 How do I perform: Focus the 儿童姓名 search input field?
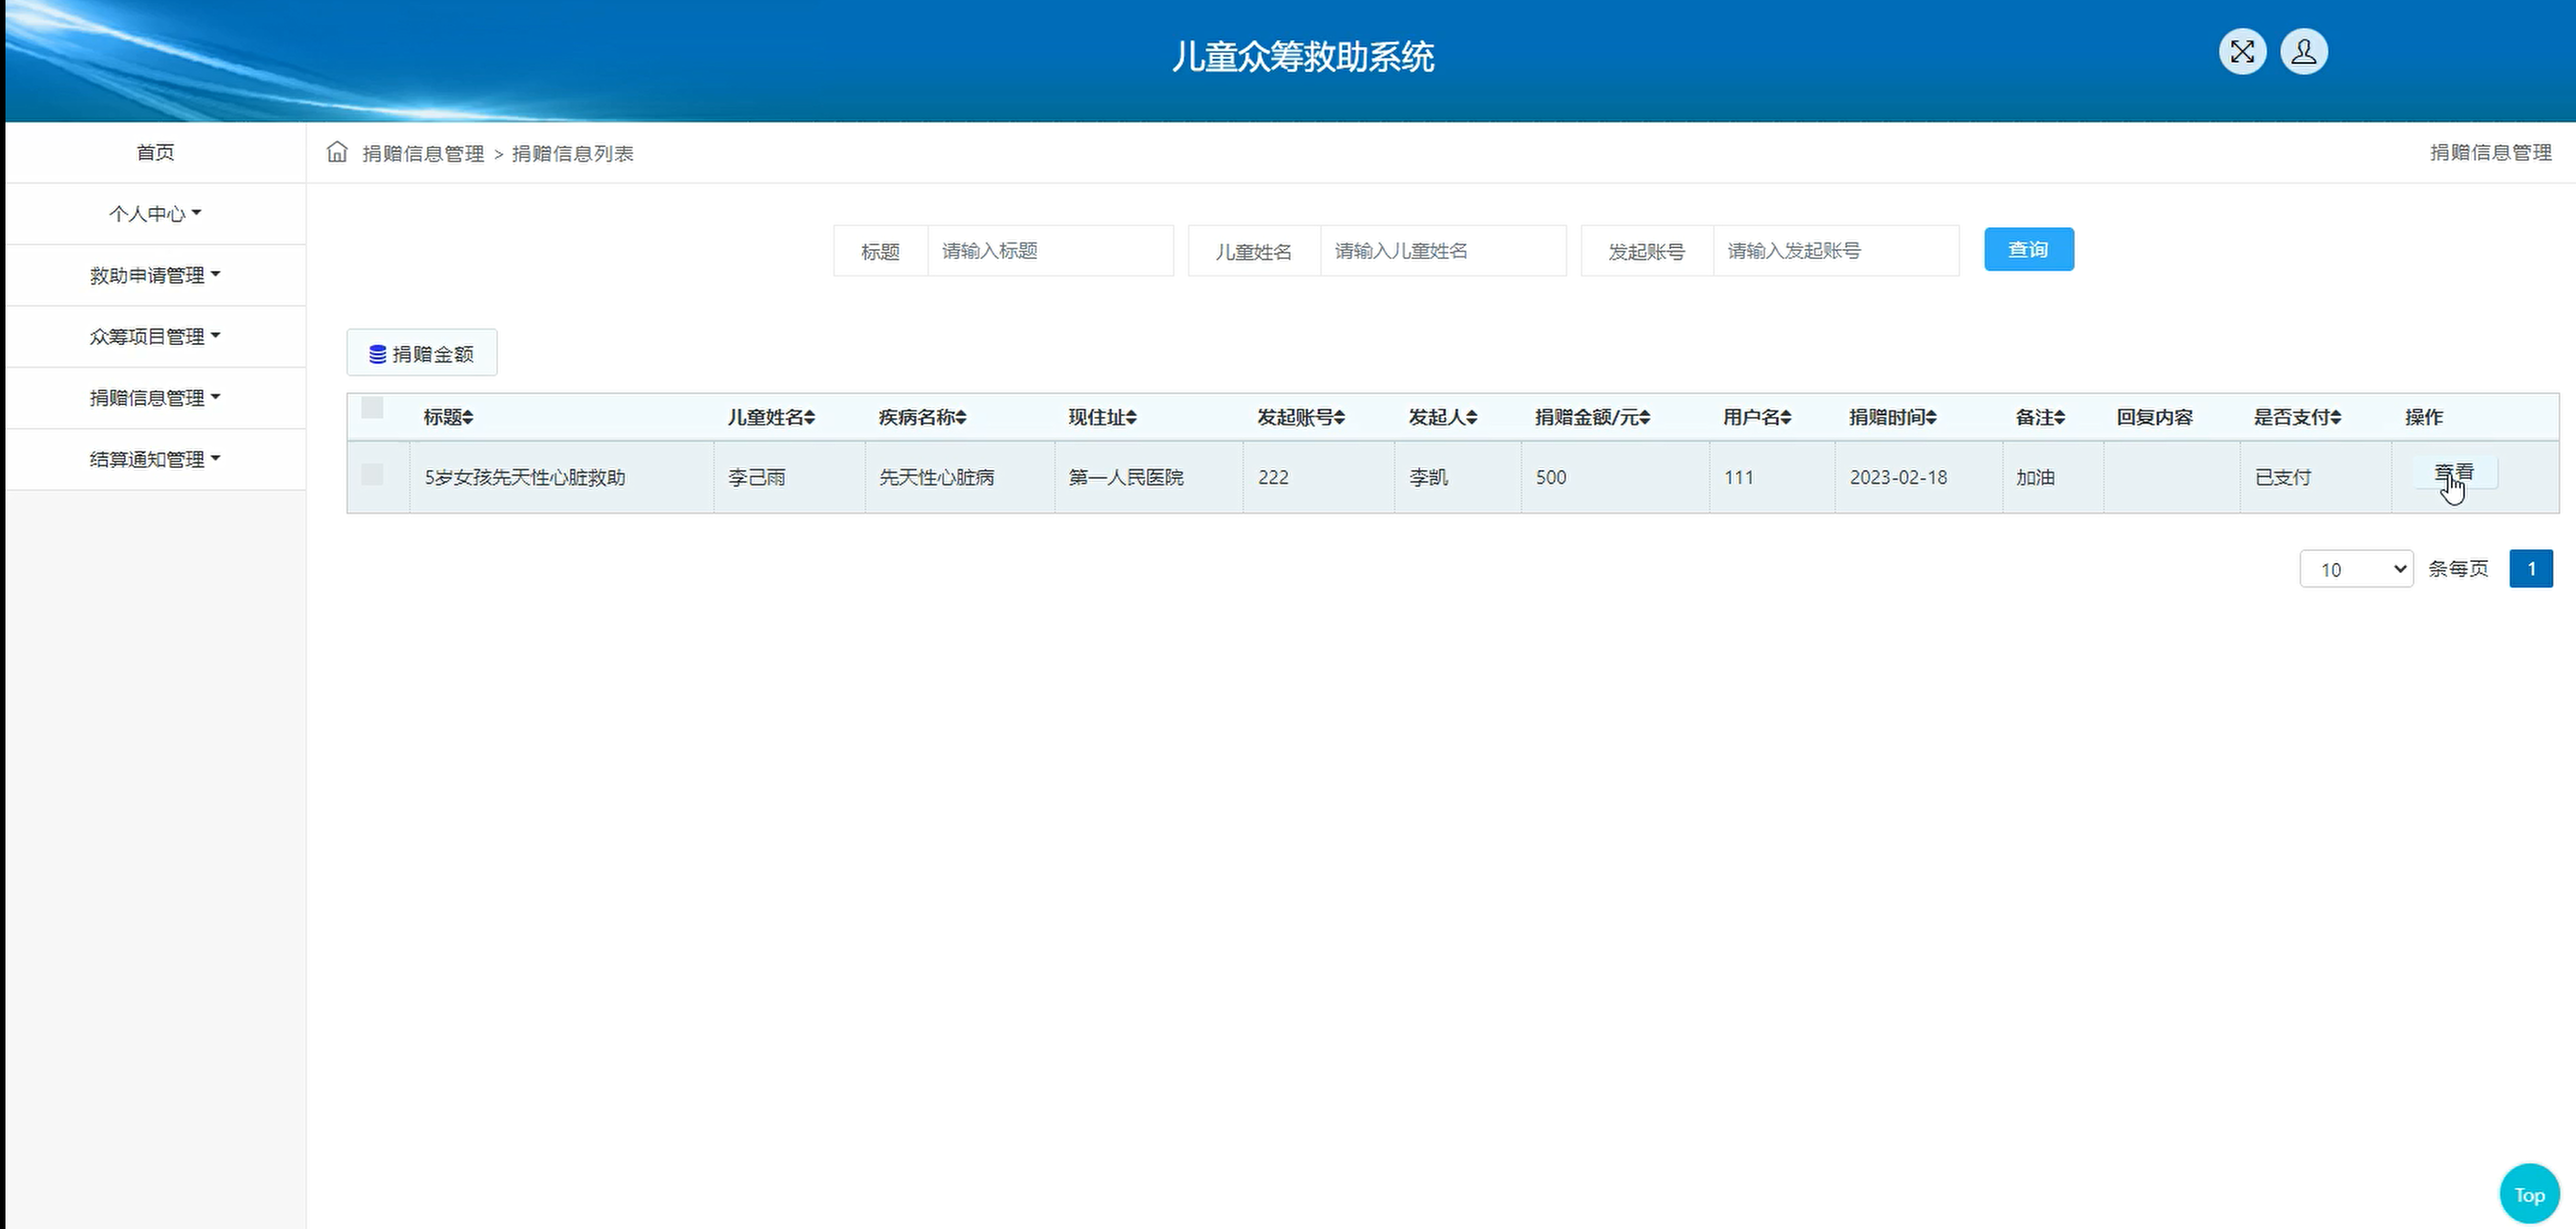1443,251
